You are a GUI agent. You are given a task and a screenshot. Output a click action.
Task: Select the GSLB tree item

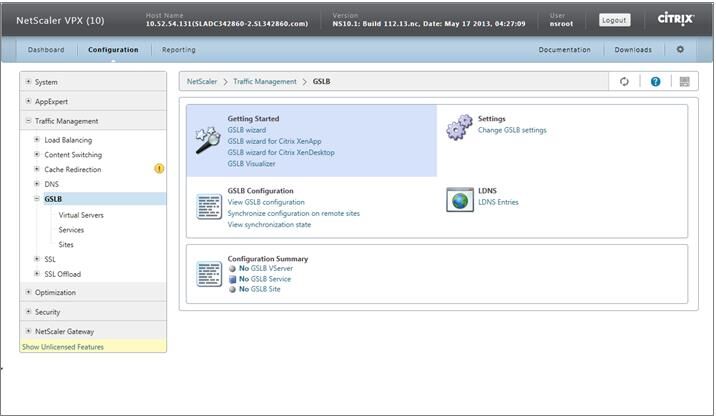pos(53,199)
